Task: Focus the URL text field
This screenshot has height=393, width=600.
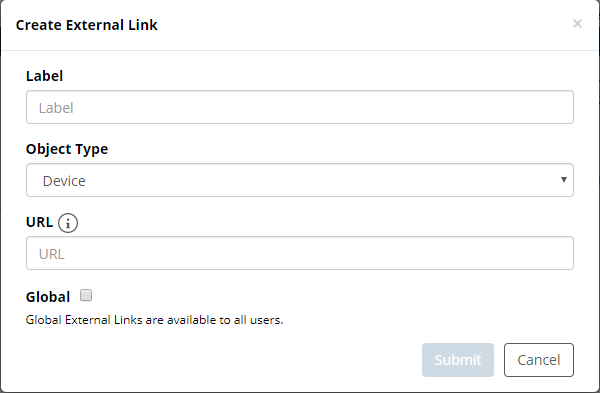Action: coord(300,253)
